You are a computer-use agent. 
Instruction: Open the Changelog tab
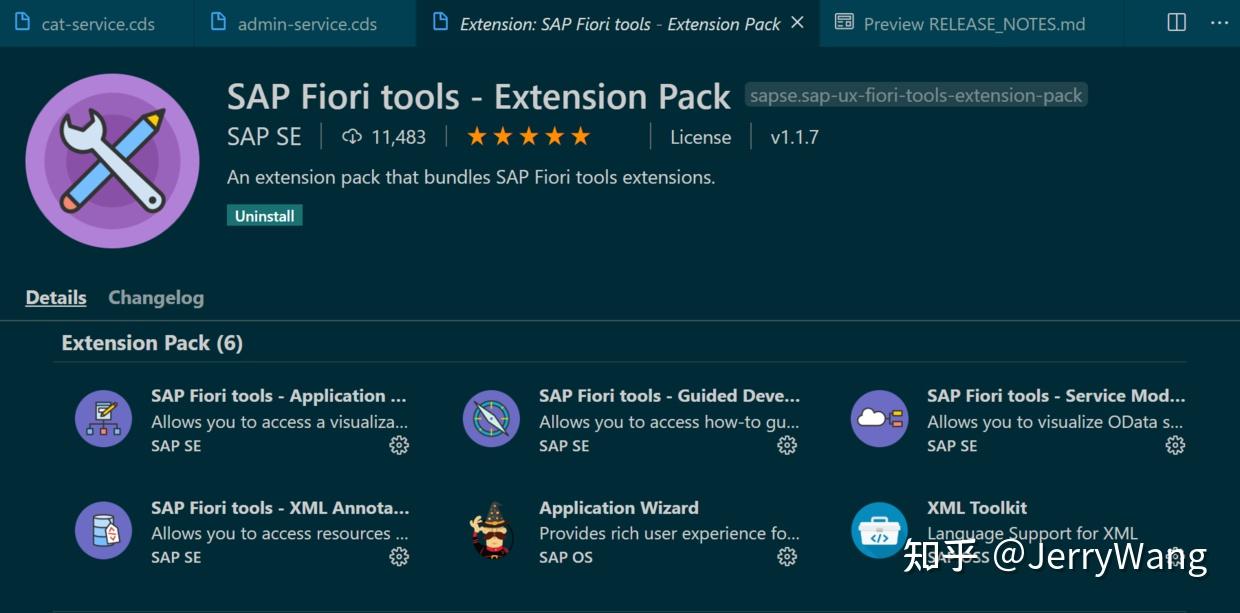156,298
